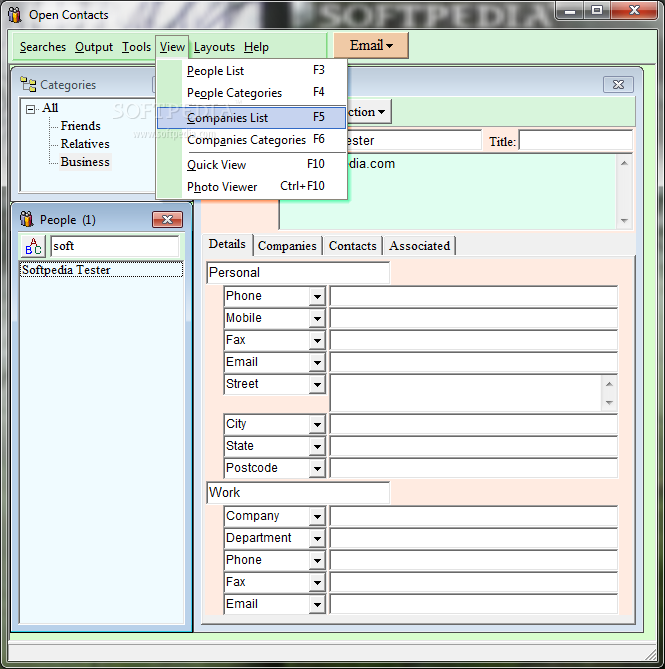Select the Business category
Viewport: 665px width, 669px height.
85,162
